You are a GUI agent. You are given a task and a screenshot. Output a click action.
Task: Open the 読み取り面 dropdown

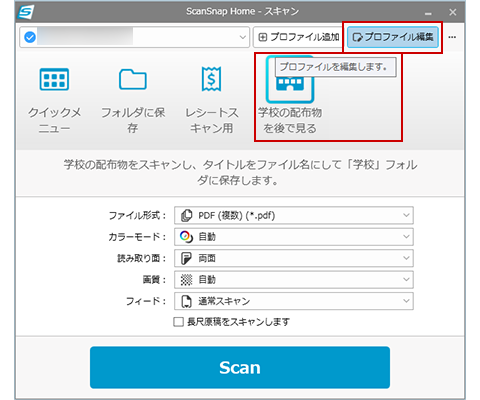(x=294, y=258)
